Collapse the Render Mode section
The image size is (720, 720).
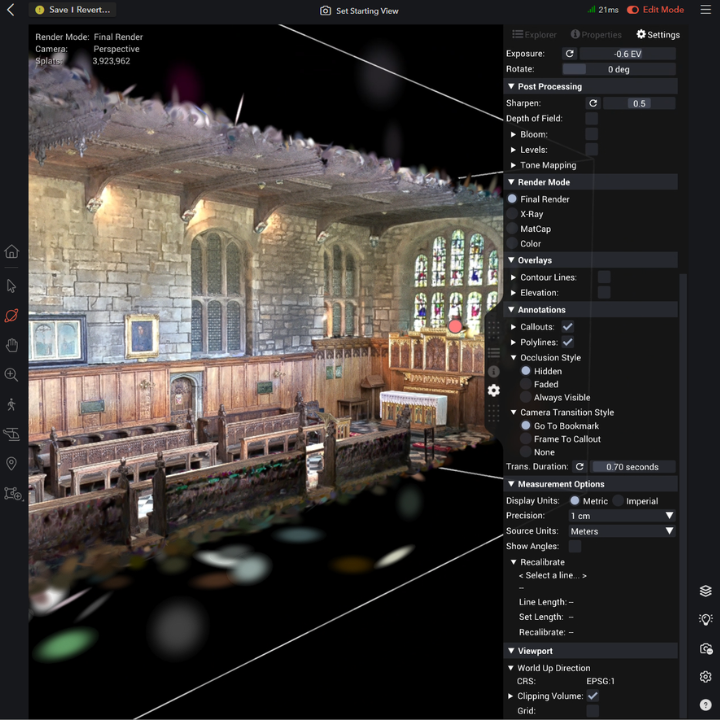point(511,182)
